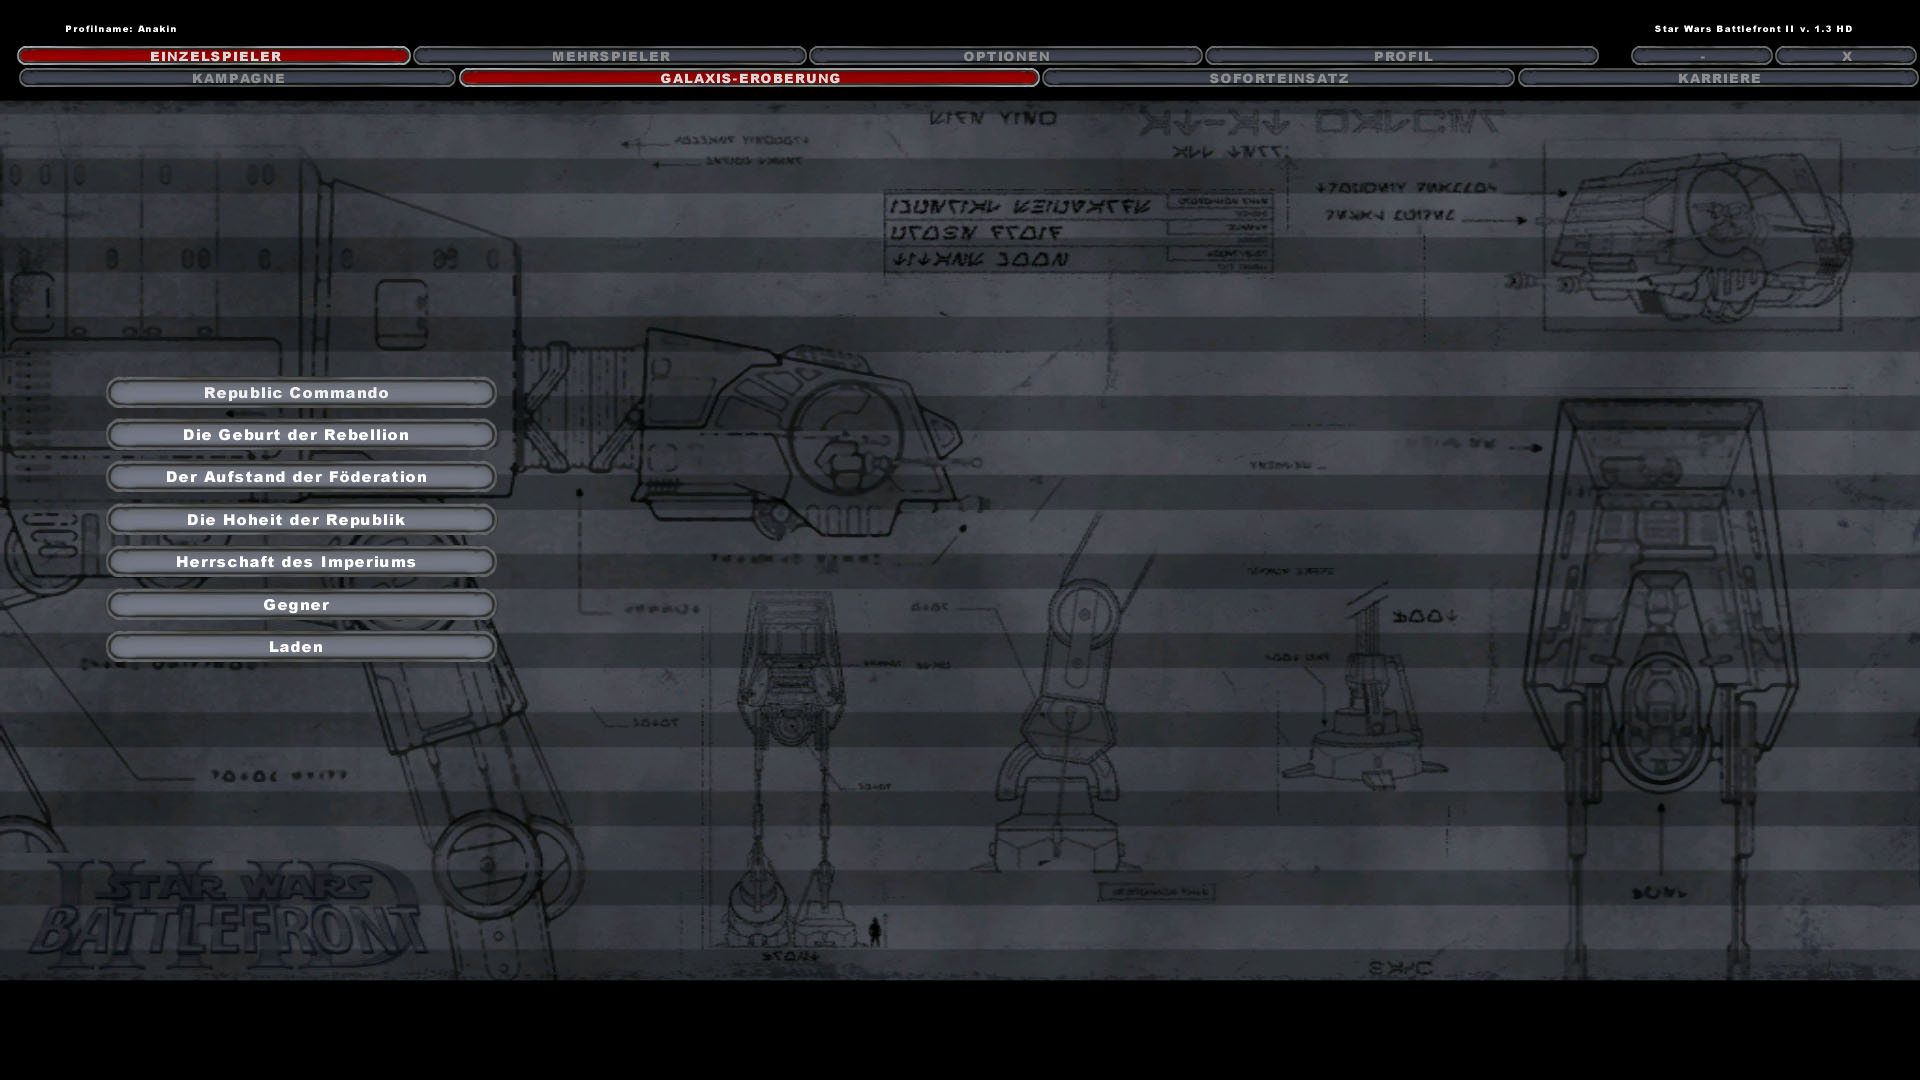The width and height of the screenshot is (1920, 1080).
Task: Switch to the Einzelspieler tab
Action: click(x=214, y=56)
